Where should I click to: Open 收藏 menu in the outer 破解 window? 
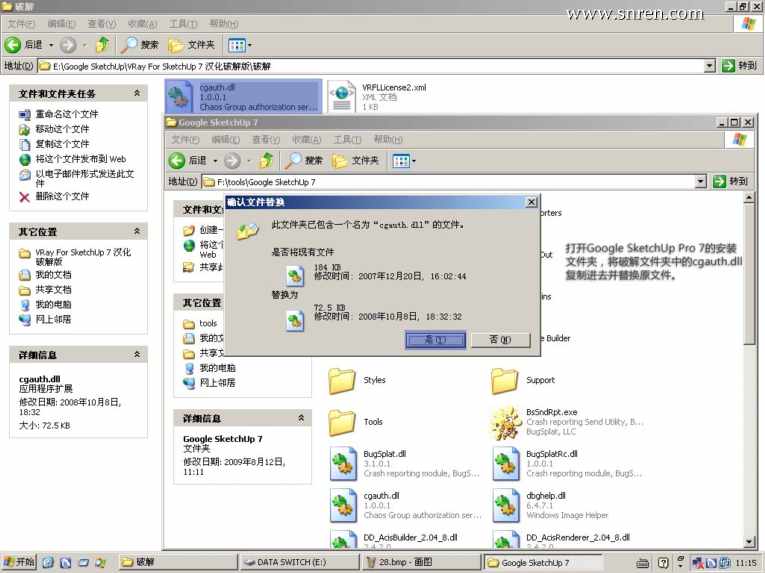pyautogui.click(x=142, y=23)
